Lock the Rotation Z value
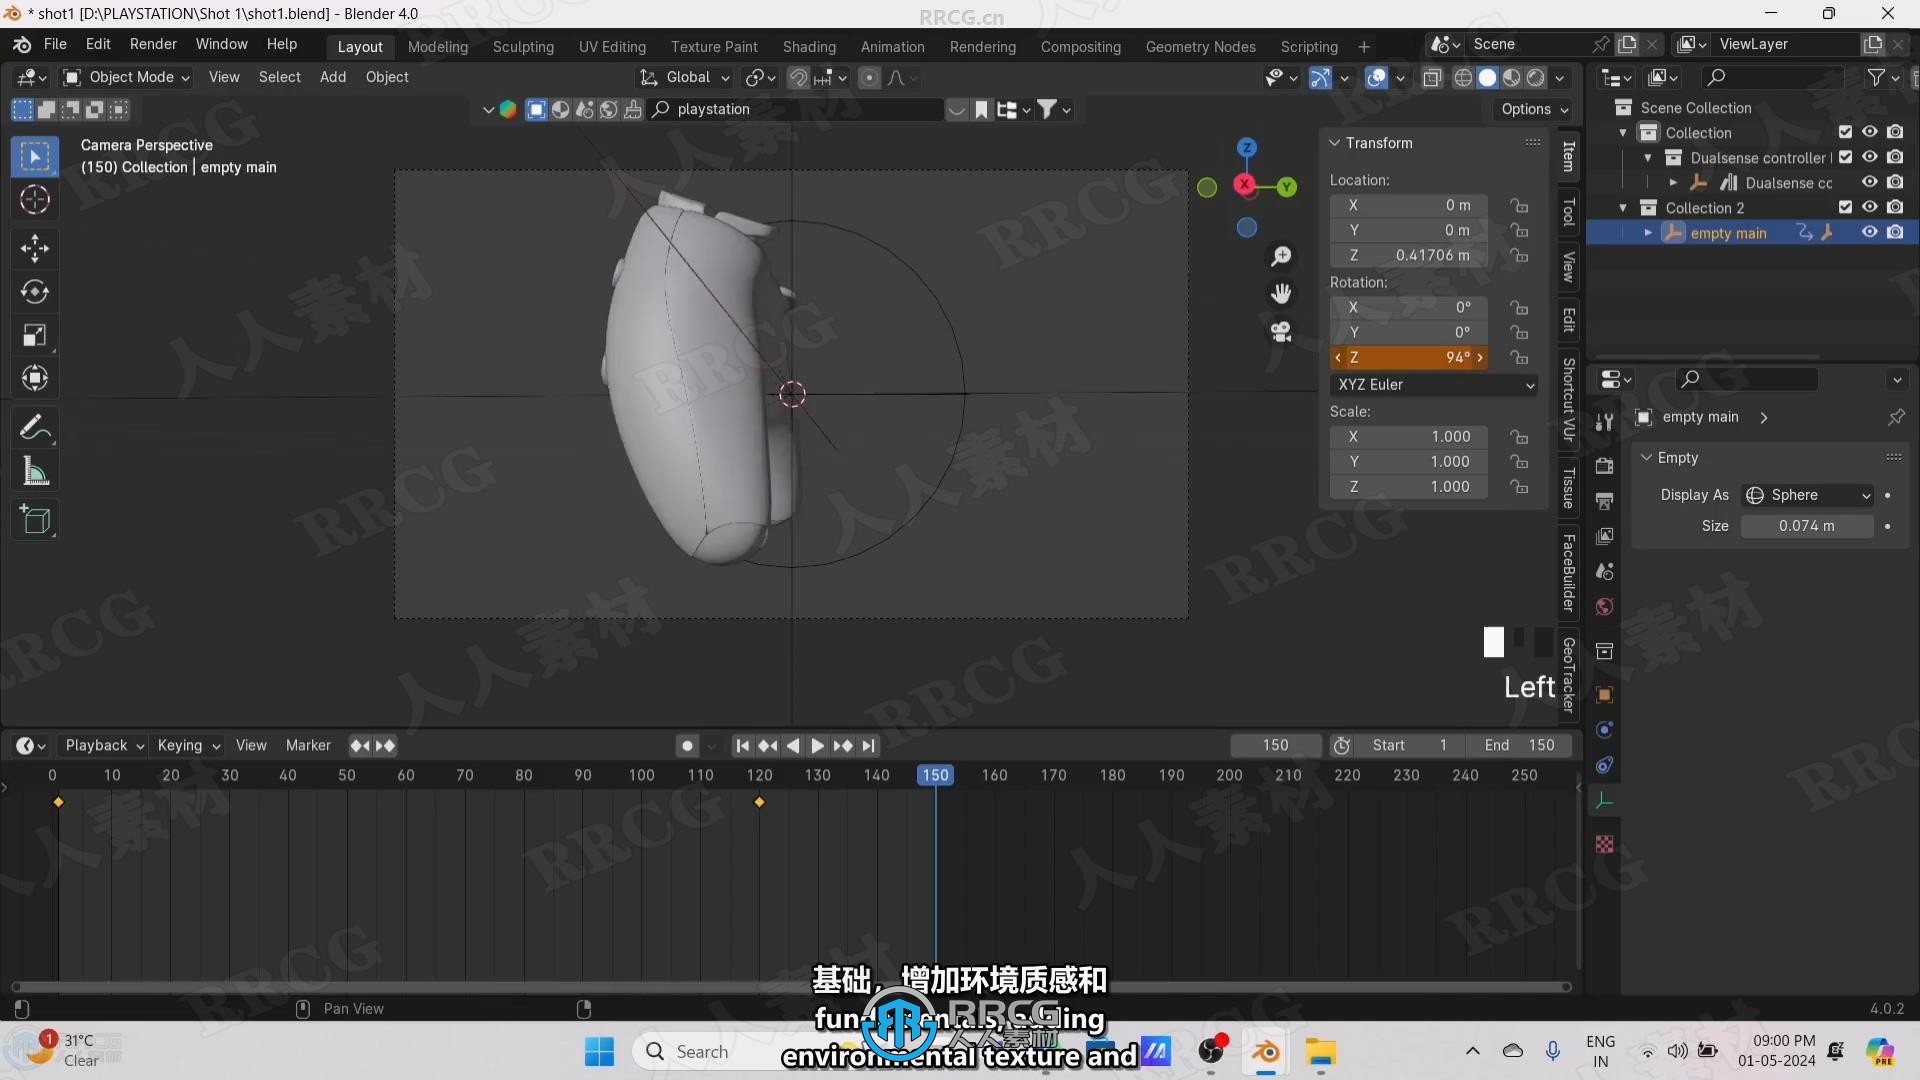This screenshot has height=1080, width=1920. pyautogui.click(x=1519, y=357)
